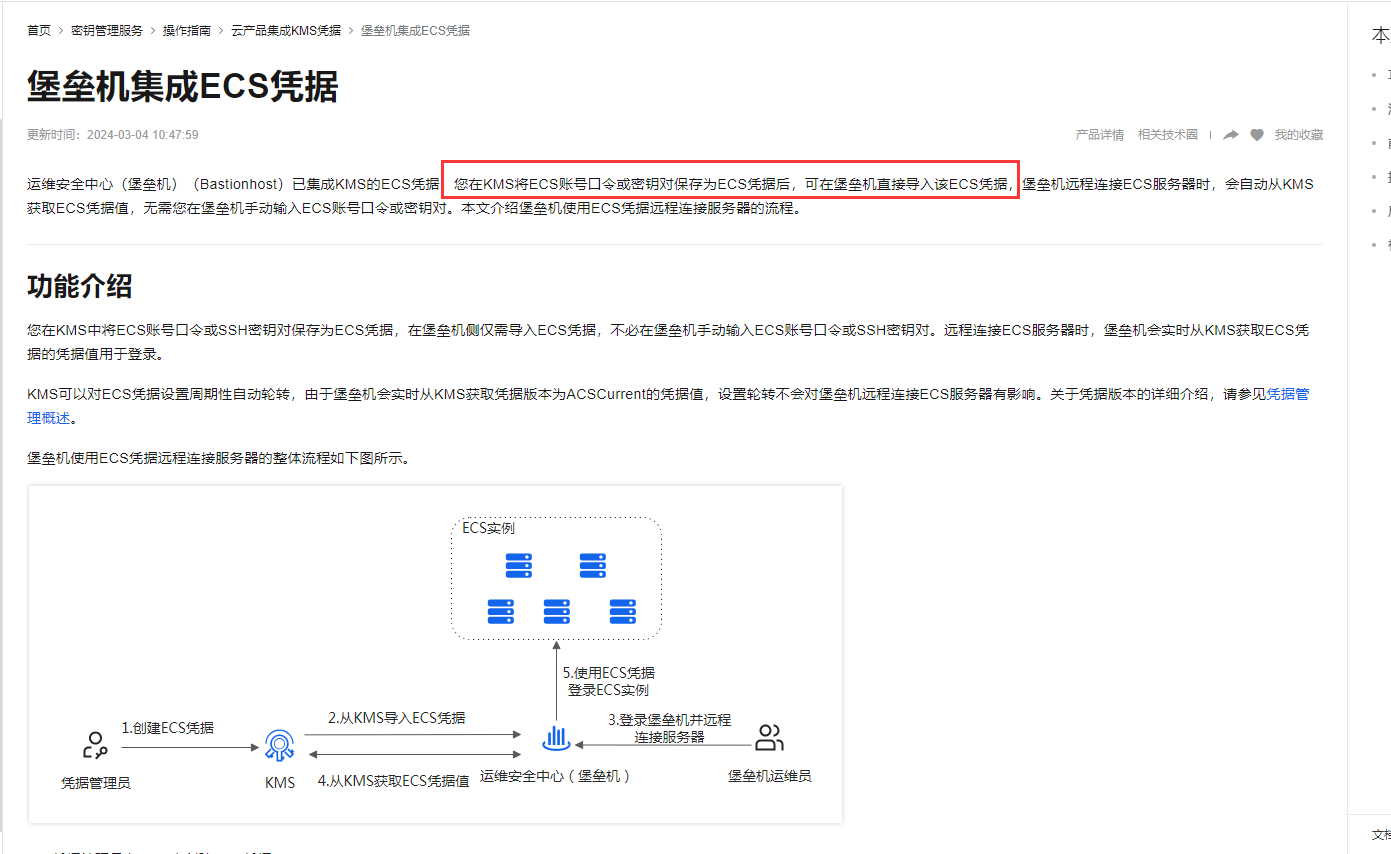
Task: Click the share arrow icon
Action: point(1231,135)
